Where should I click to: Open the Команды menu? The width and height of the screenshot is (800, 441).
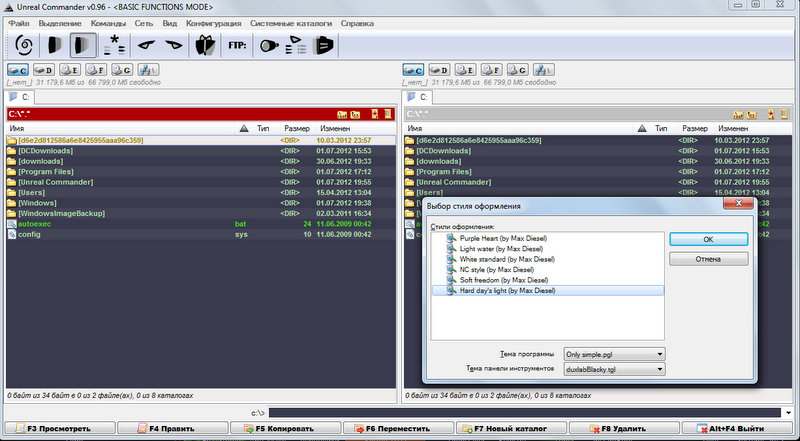[x=108, y=23]
